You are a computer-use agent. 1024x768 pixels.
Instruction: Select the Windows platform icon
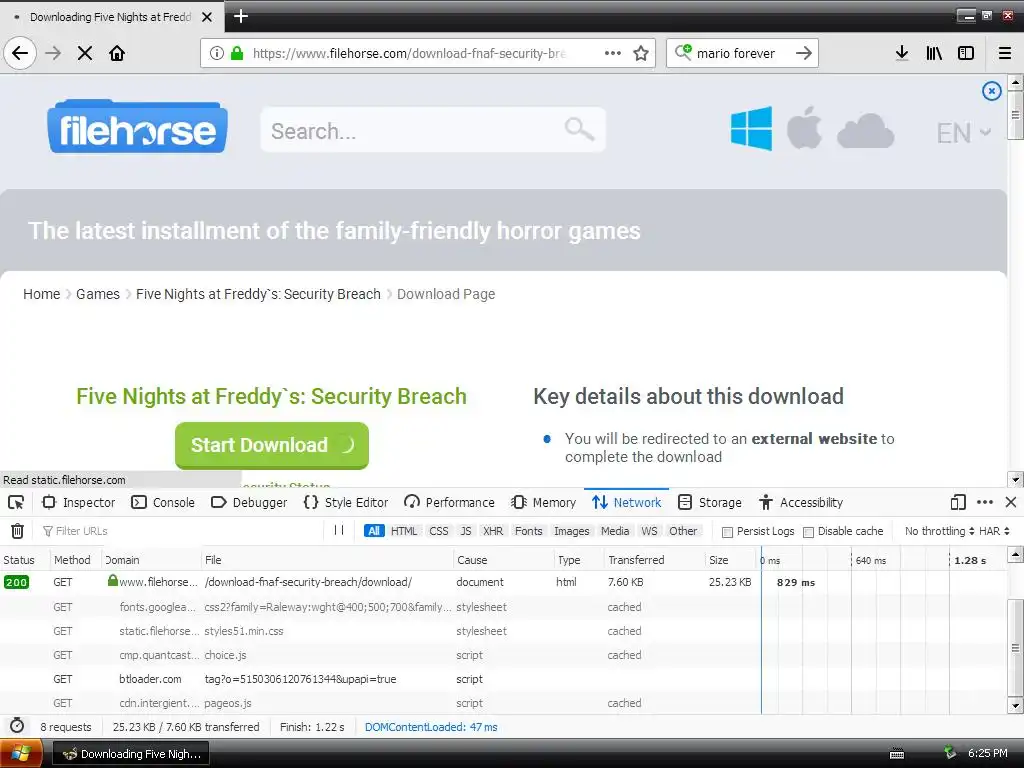click(x=751, y=128)
